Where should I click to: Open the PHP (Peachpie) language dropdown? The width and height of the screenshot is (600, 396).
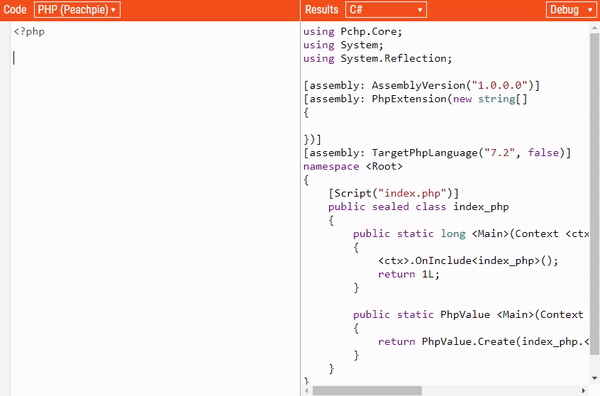pos(77,10)
